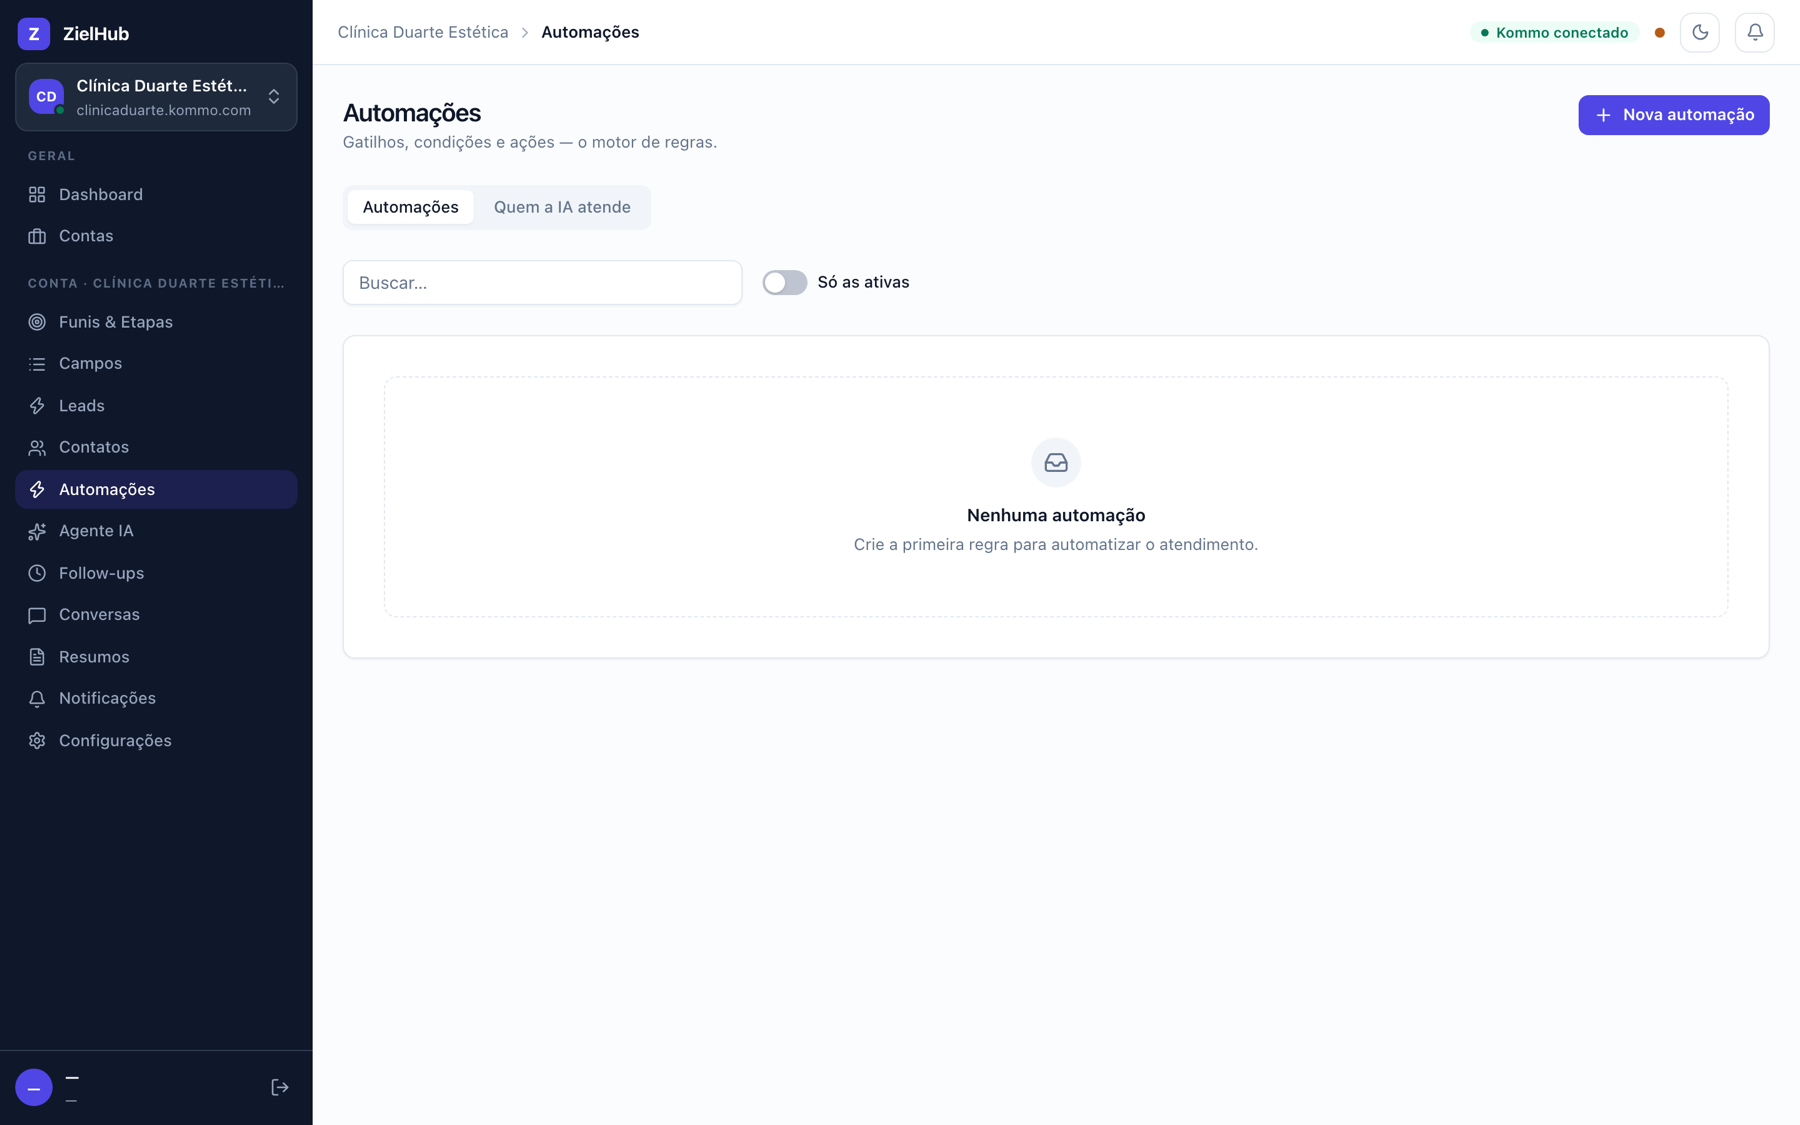Click the Conversas chat bubble icon
This screenshot has width=1800, height=1125.
coord(37,615)
